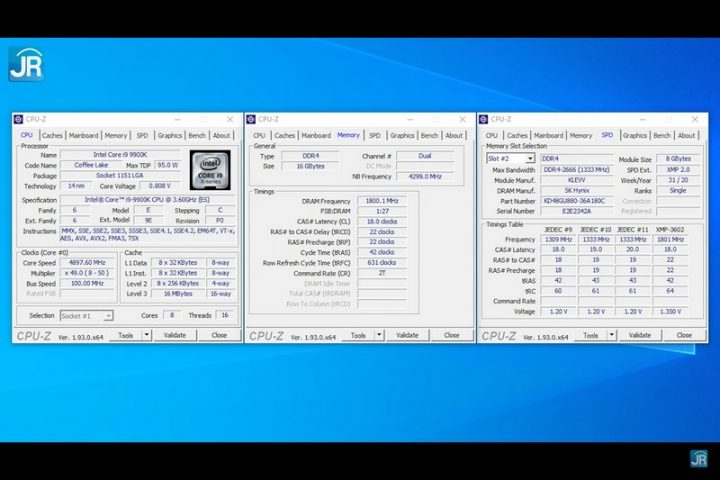This screenshot has height=480, width=720.
Task: Click the Tools button in the right CPU-Z window
Action: point(591,335)
